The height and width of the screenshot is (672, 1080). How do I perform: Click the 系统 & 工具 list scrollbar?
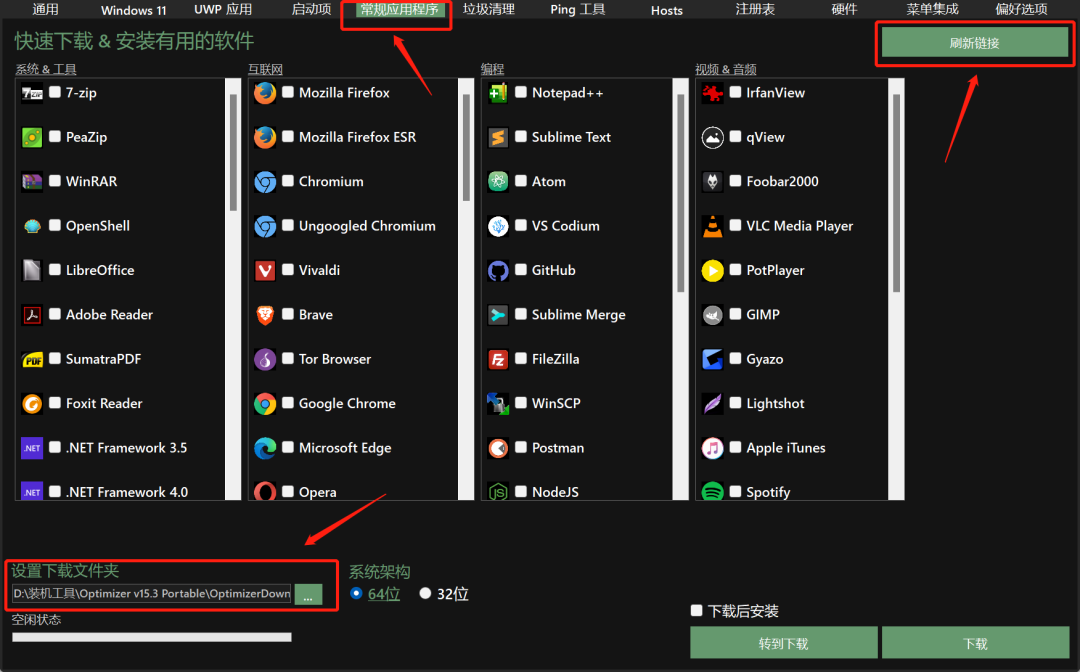[233, 289]
